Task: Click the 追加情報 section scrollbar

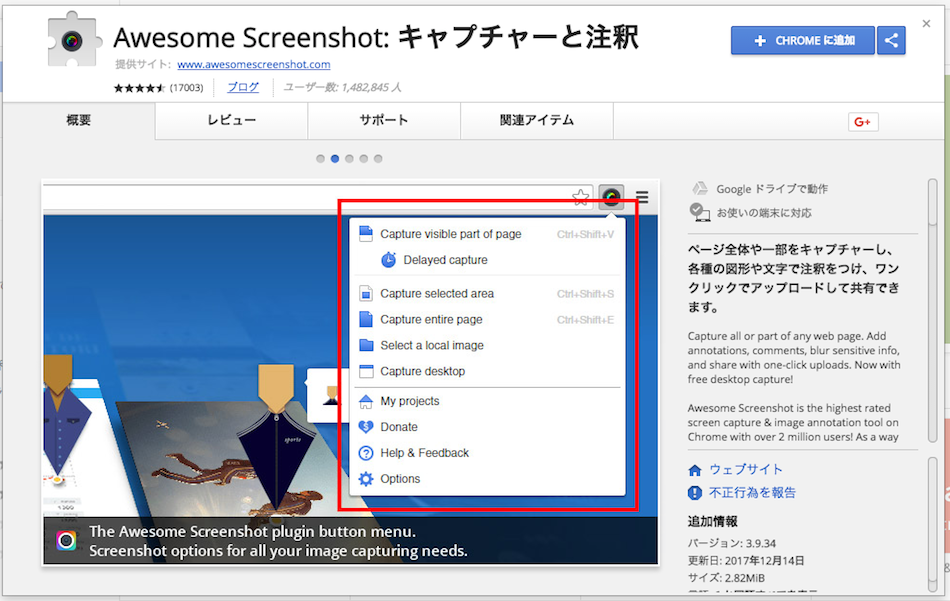Action: click(933, 524)
